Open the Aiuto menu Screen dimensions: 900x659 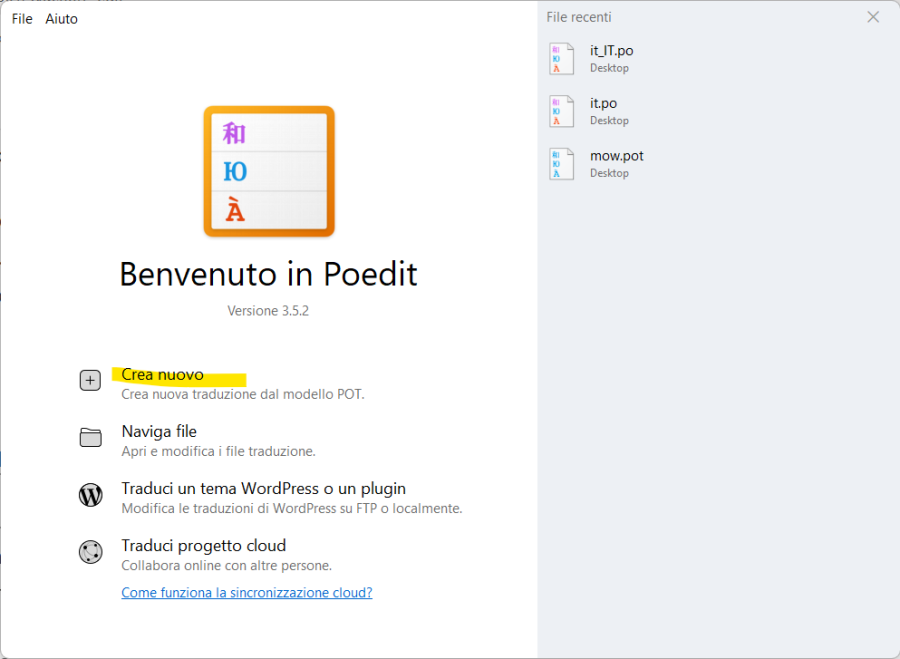[61, 19]
